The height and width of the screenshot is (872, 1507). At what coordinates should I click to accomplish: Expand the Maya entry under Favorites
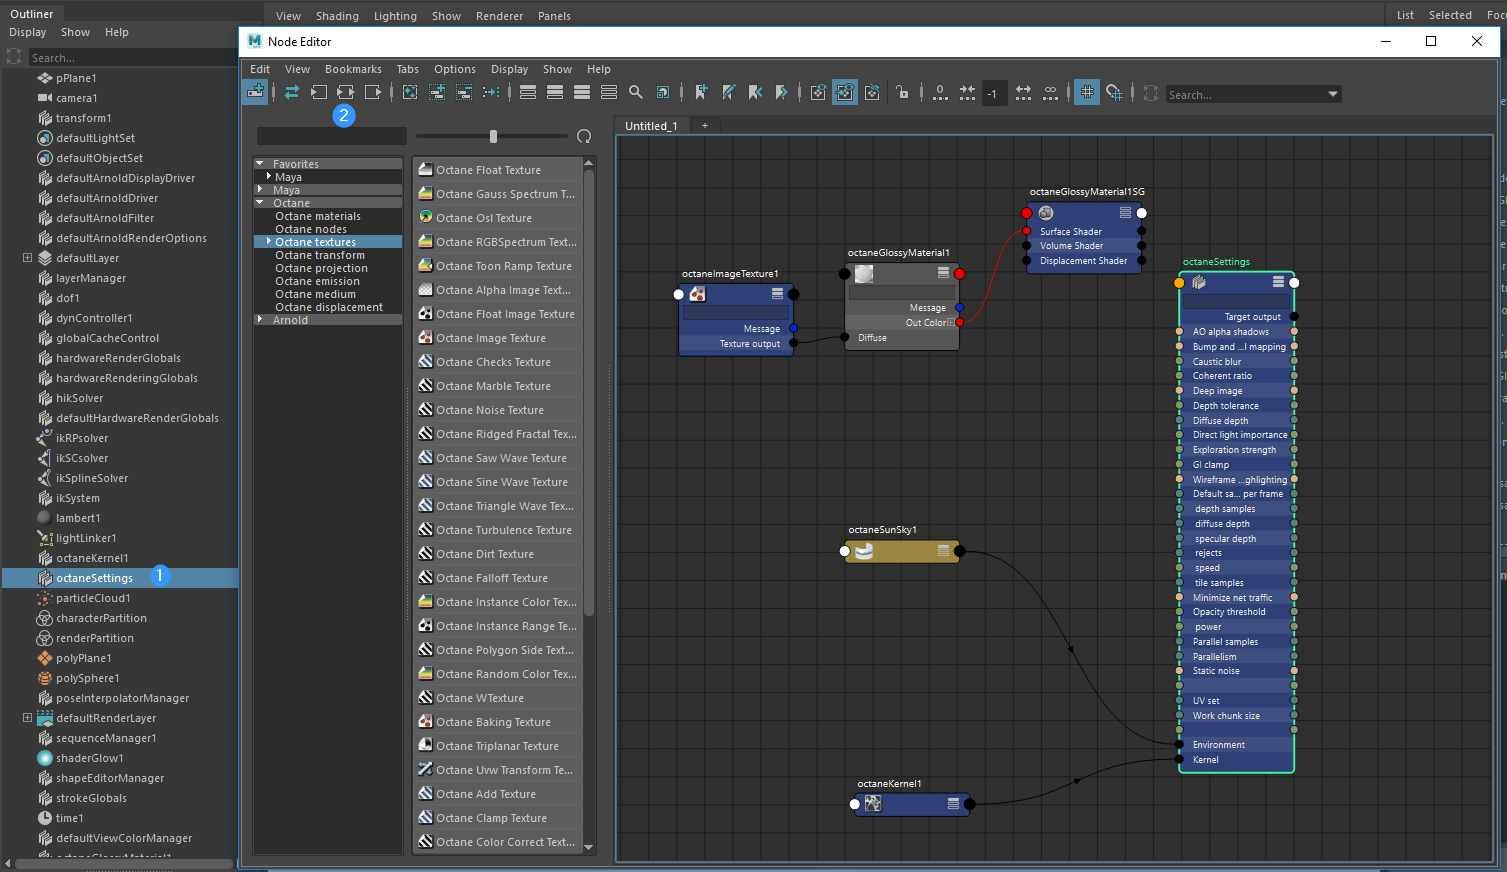coord(269,177)
